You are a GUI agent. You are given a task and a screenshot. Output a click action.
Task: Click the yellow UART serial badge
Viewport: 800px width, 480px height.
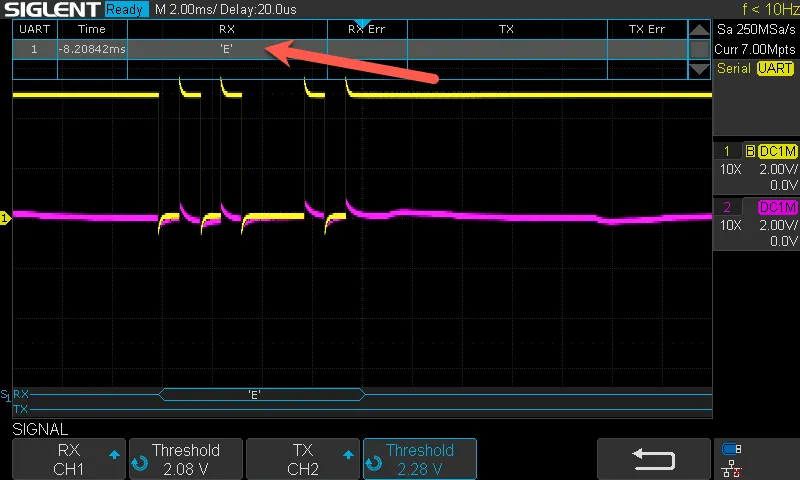click(x=774, y=69)
